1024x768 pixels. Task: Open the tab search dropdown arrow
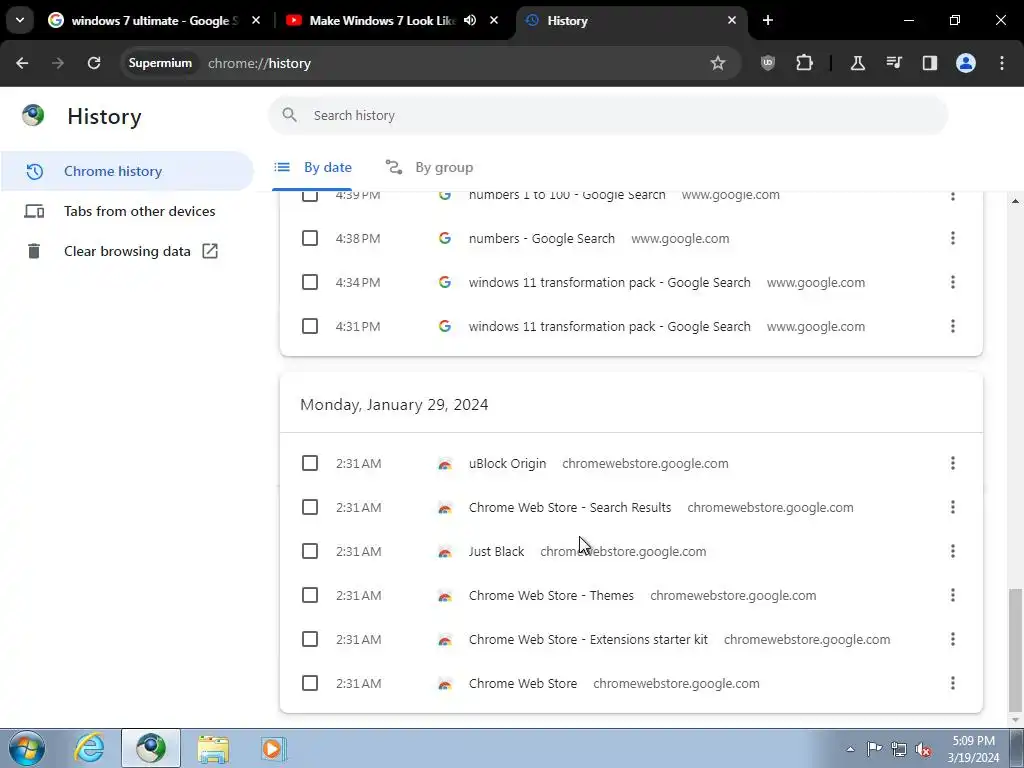click(20, 20)
